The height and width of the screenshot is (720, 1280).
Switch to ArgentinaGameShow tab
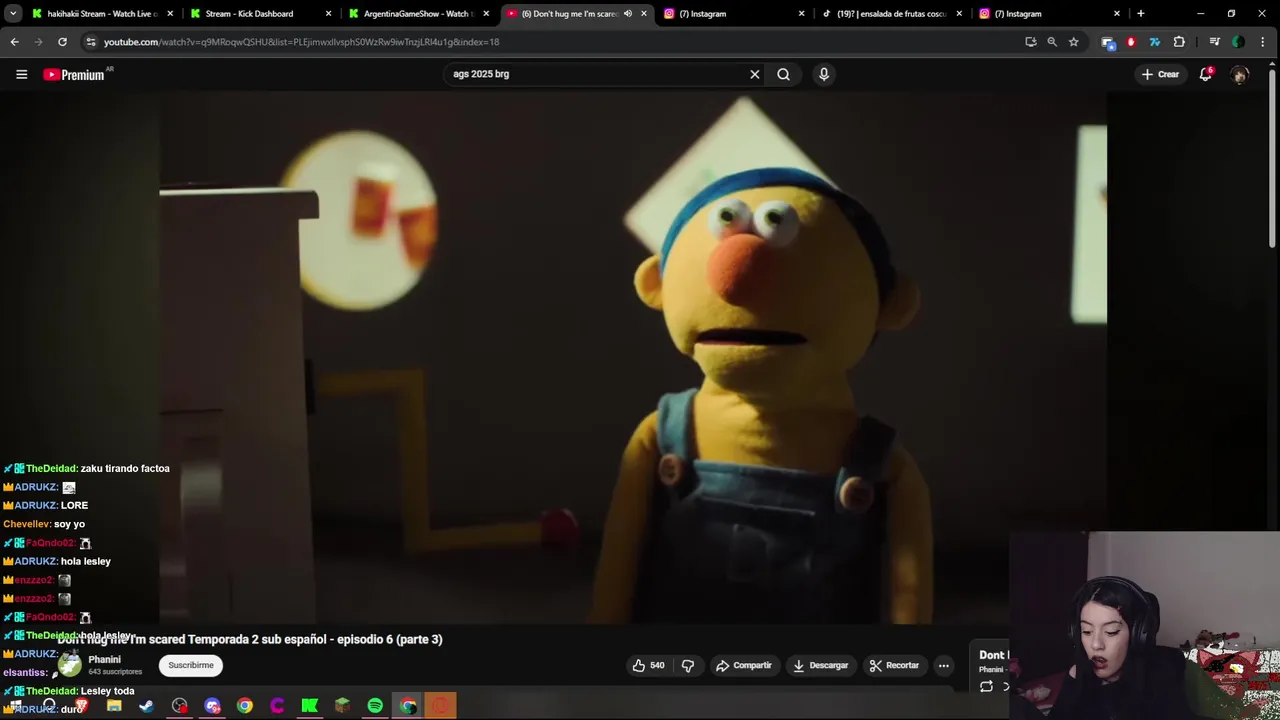418,14
